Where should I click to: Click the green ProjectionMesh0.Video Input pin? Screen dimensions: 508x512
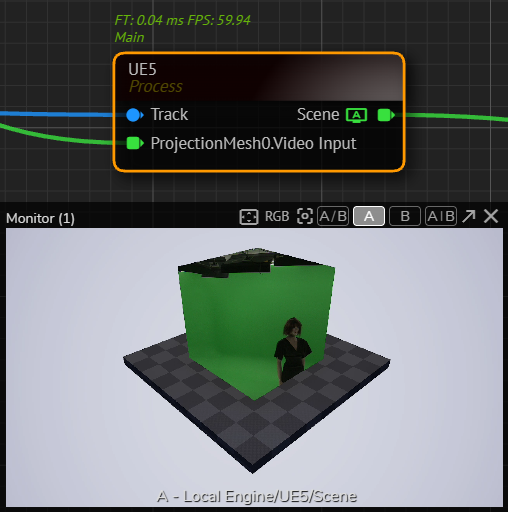[135, 143]
